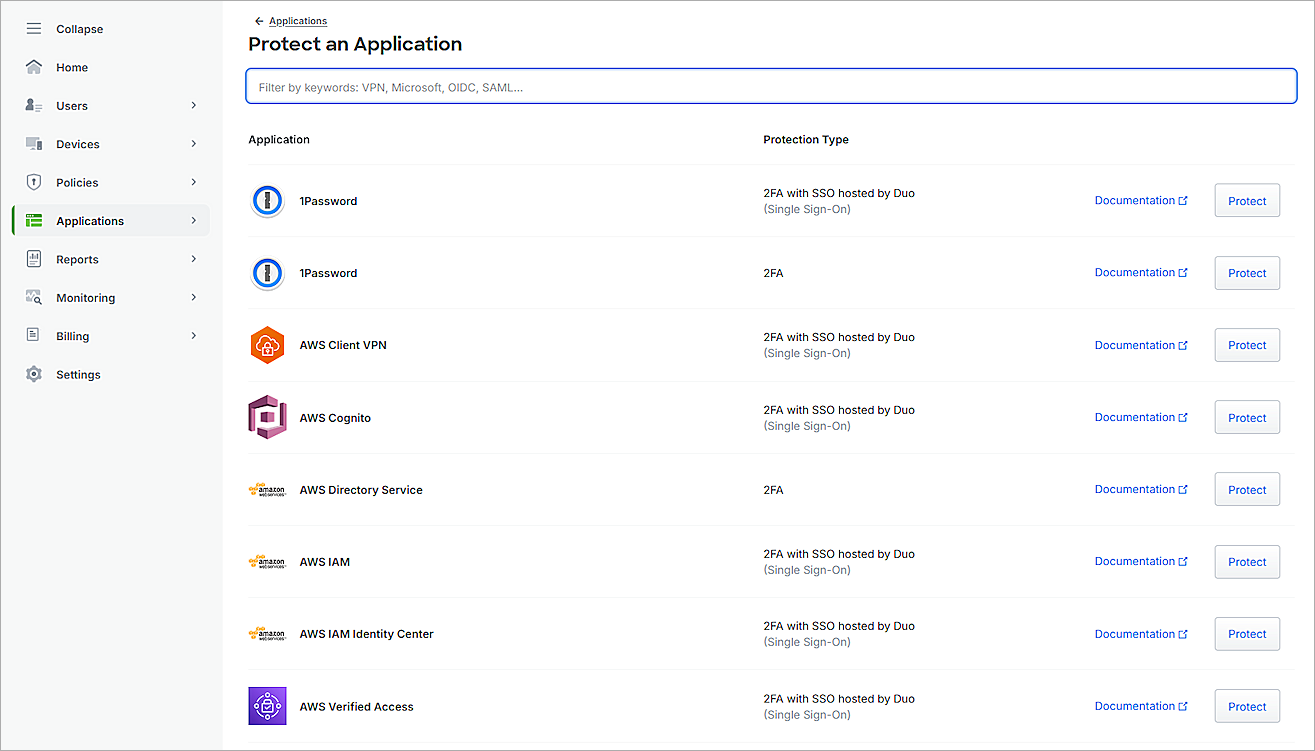Image resolution: width=1315 pixels, height=751 pixels.
Task: Expand the Users submenu chevron
Action: pyautogui.click(x=194, y=105)
